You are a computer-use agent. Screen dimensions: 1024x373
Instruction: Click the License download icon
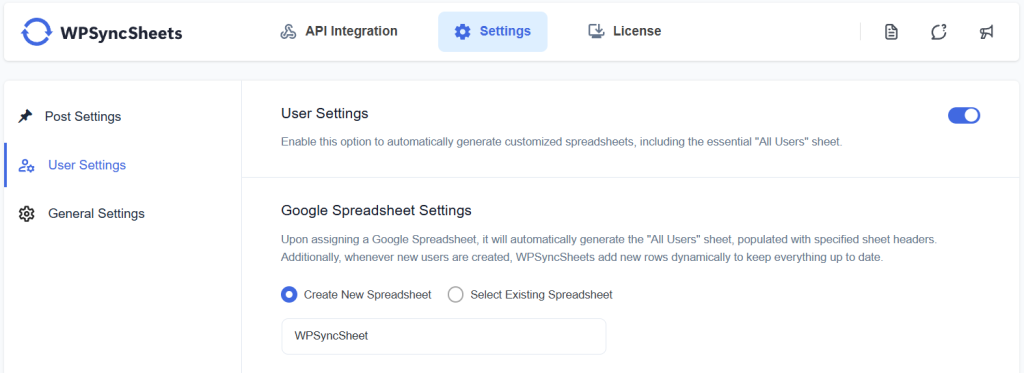(596, 31)
